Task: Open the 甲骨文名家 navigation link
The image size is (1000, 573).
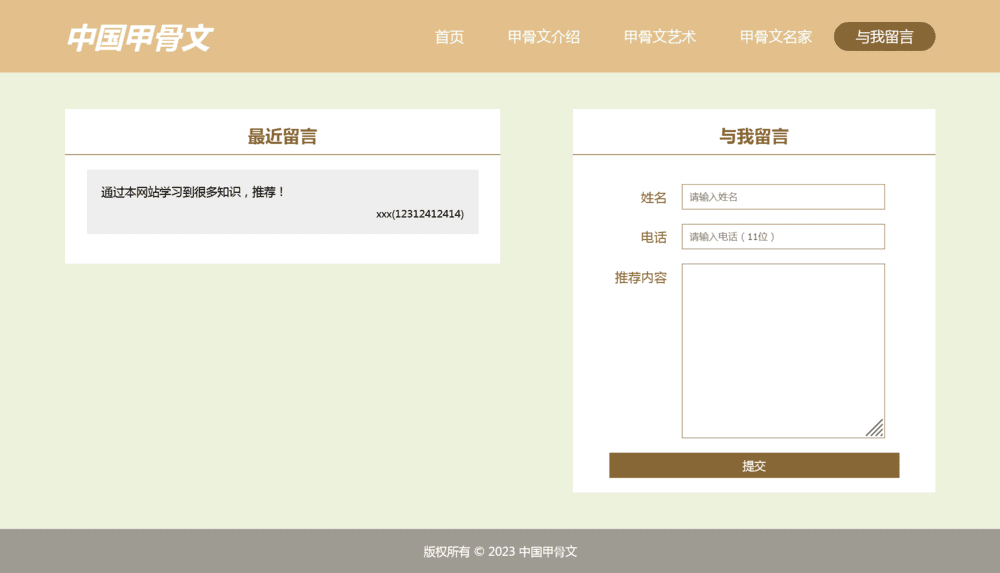Action: pos(775,37)
